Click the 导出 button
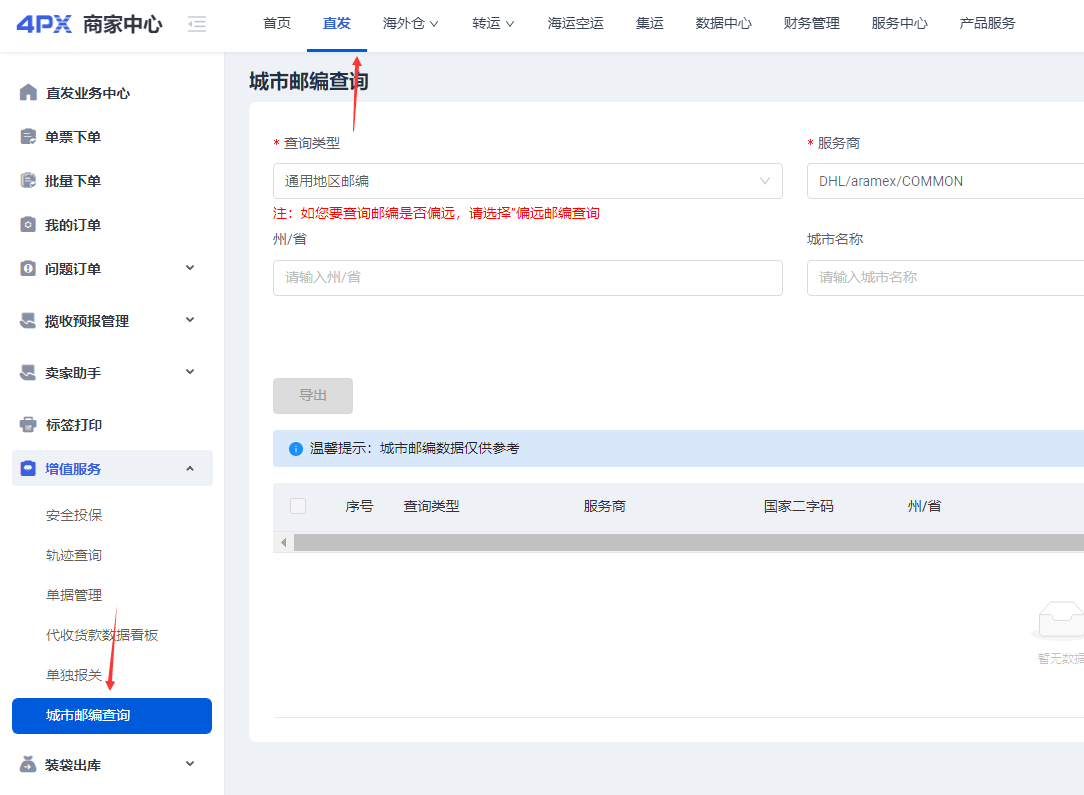Screen dimensions: 1084x795 (x=312, y=395)
